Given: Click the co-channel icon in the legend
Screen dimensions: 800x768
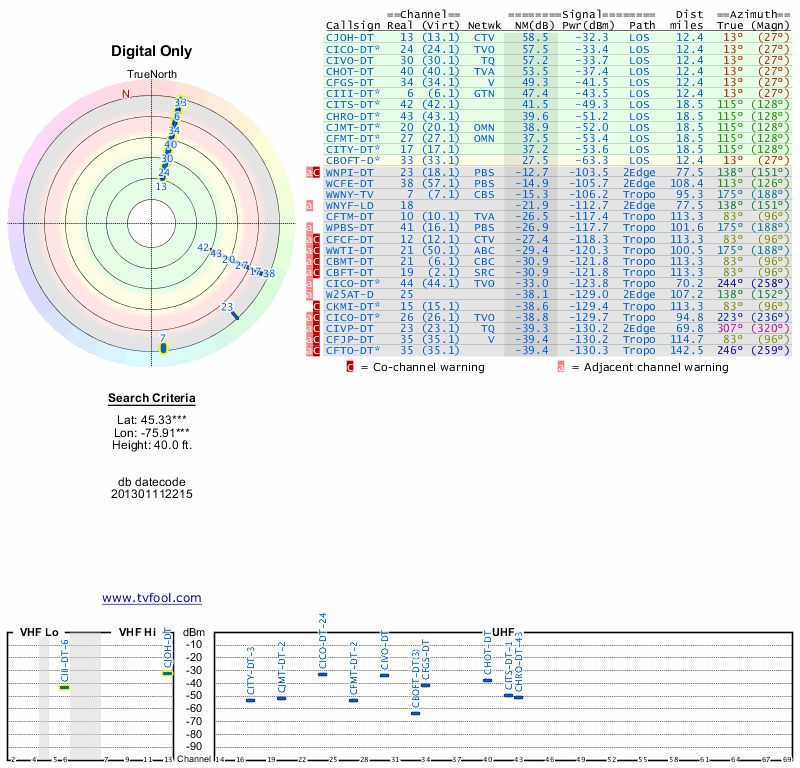Looking at the screenshot, I should click(350, 367).
